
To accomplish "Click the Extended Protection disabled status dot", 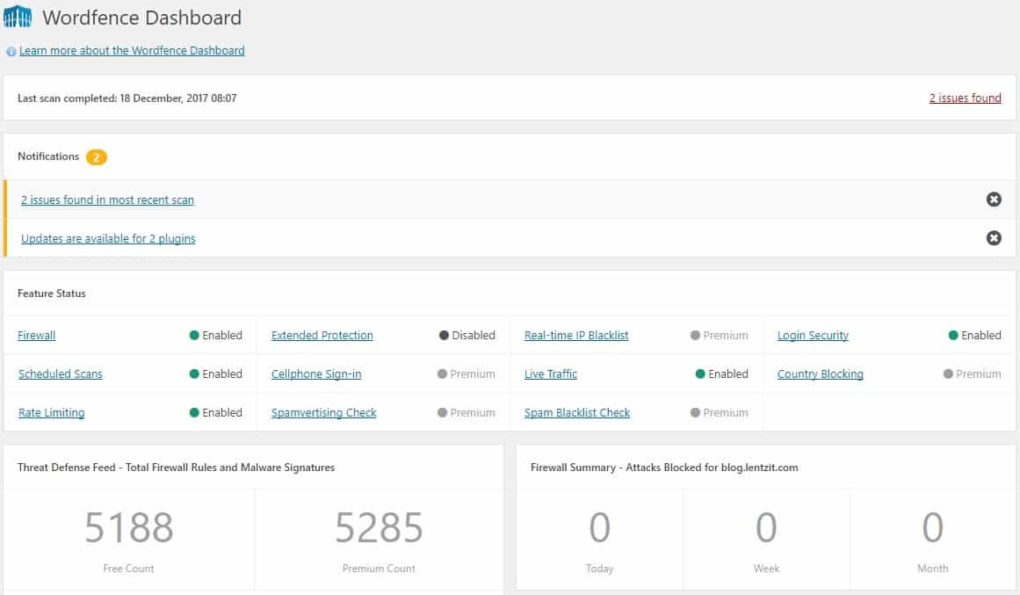I will tap(443, 336).
